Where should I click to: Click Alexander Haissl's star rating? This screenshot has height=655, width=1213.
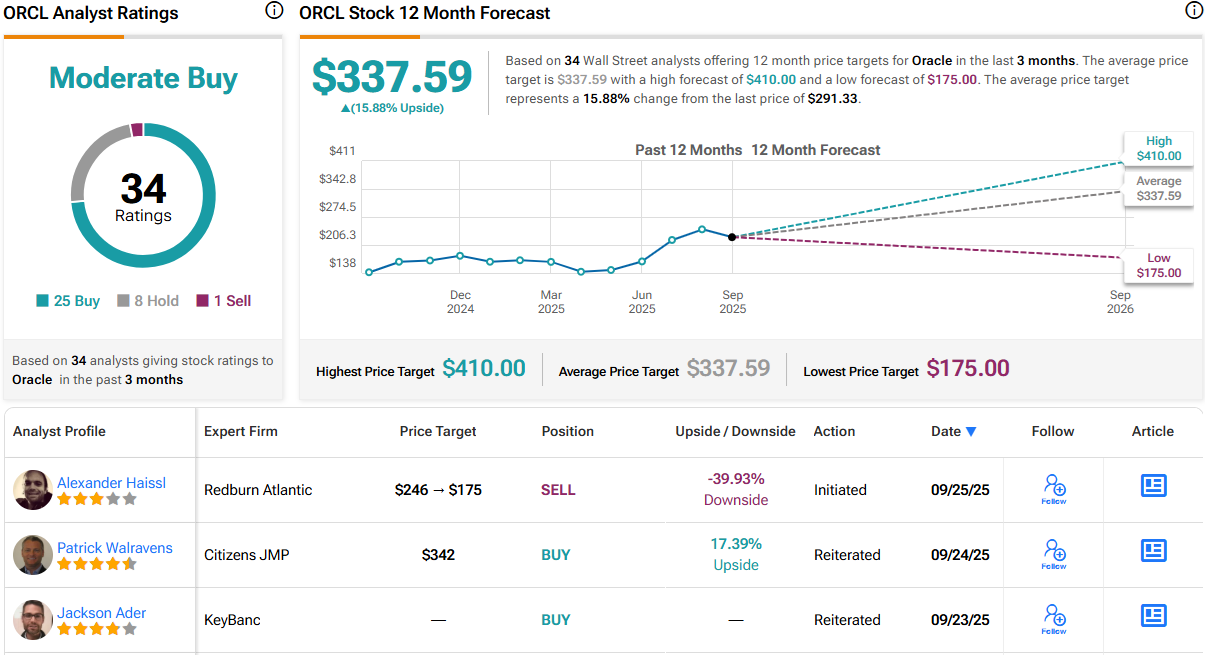(96, 499)
